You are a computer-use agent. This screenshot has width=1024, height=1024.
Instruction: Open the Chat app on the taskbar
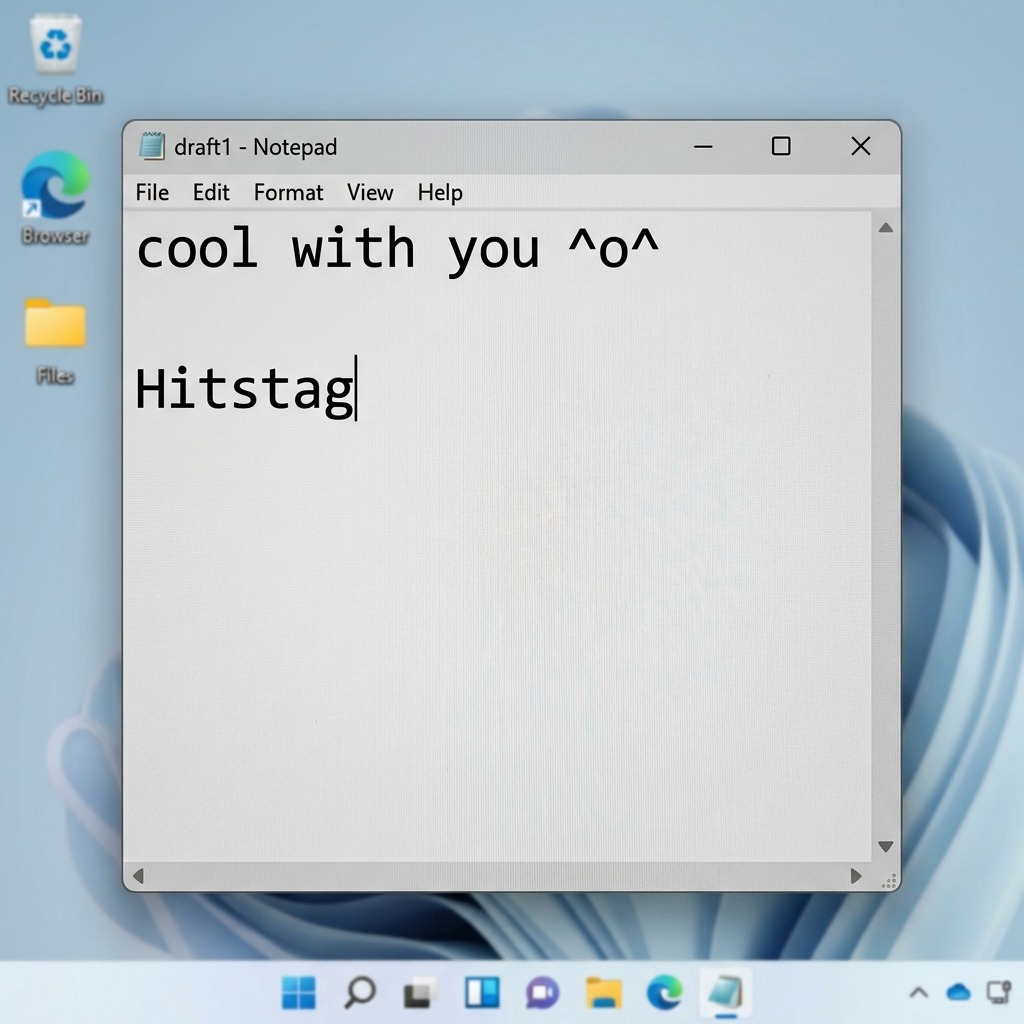(x=542, y=993)
